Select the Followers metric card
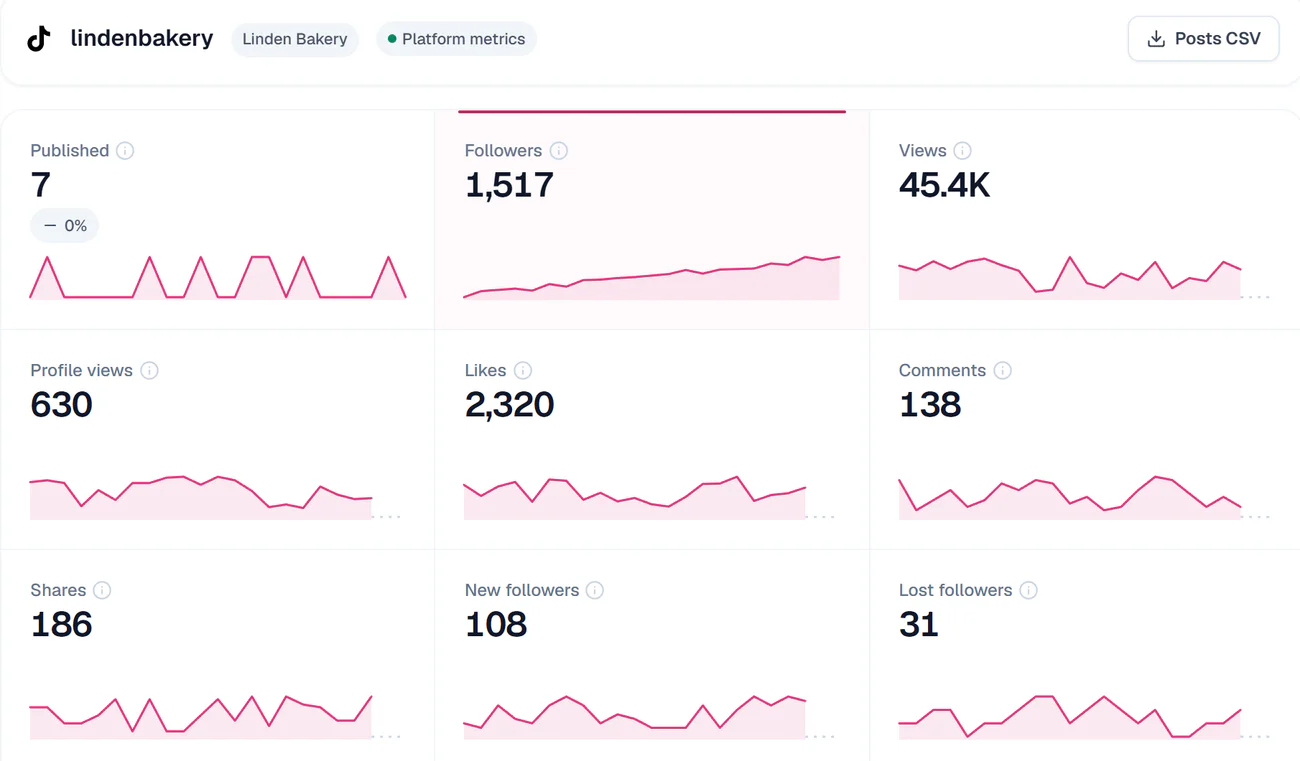 (x=652, y=220)
